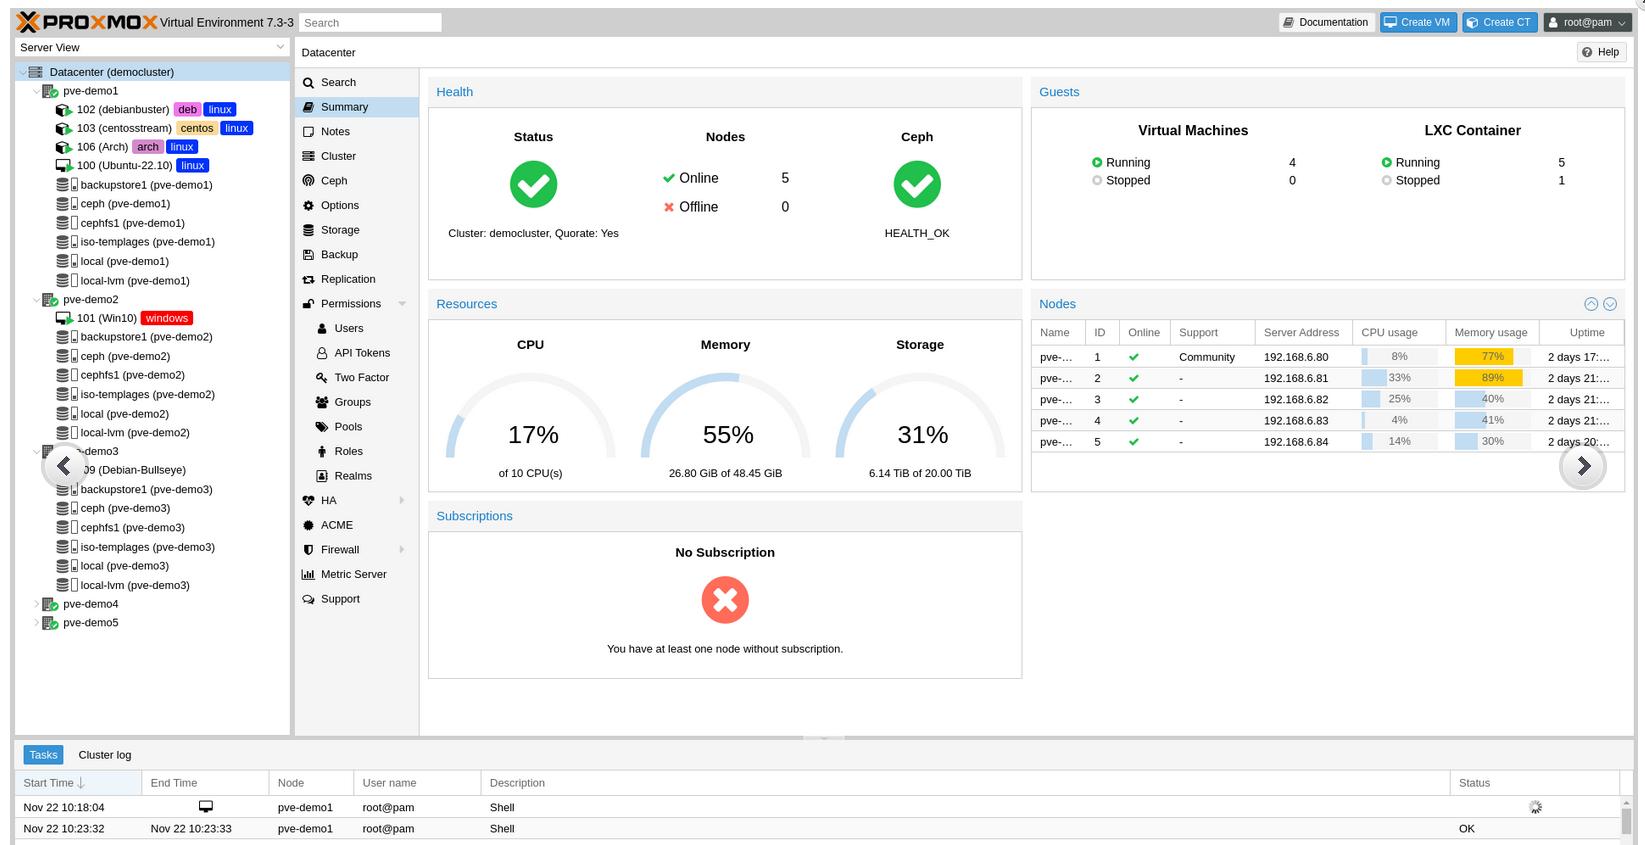Open Two Factor key icon

coord(322,377)
